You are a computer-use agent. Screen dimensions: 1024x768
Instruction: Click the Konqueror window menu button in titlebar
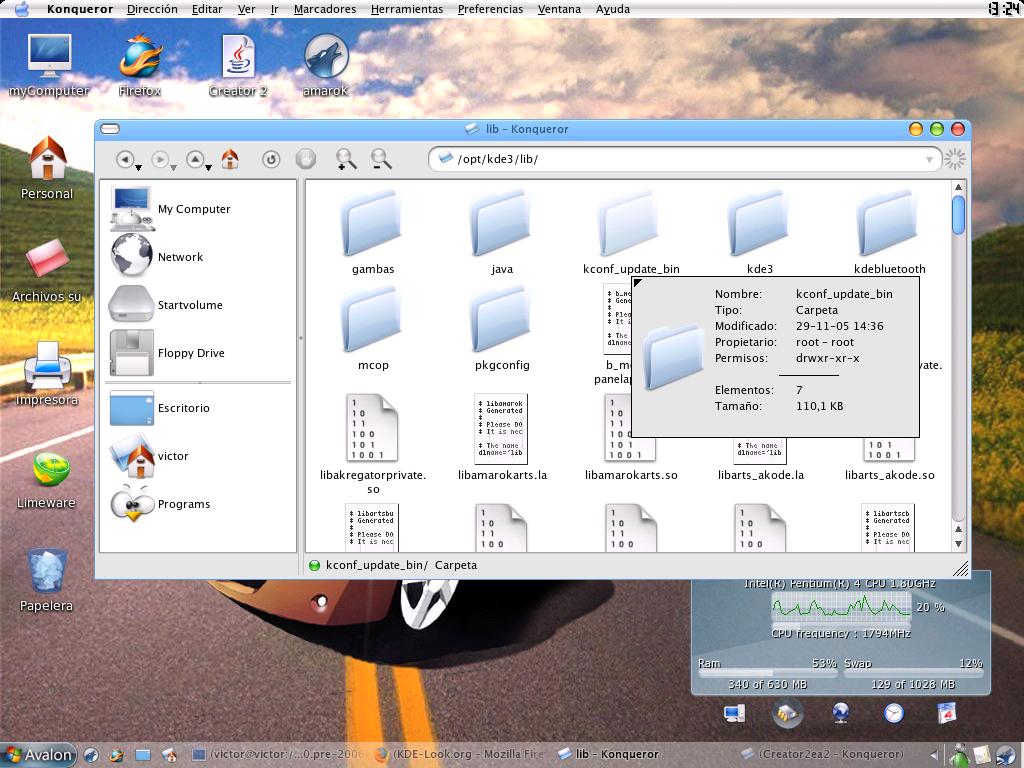pyautogui.click(x=110, y=129)
